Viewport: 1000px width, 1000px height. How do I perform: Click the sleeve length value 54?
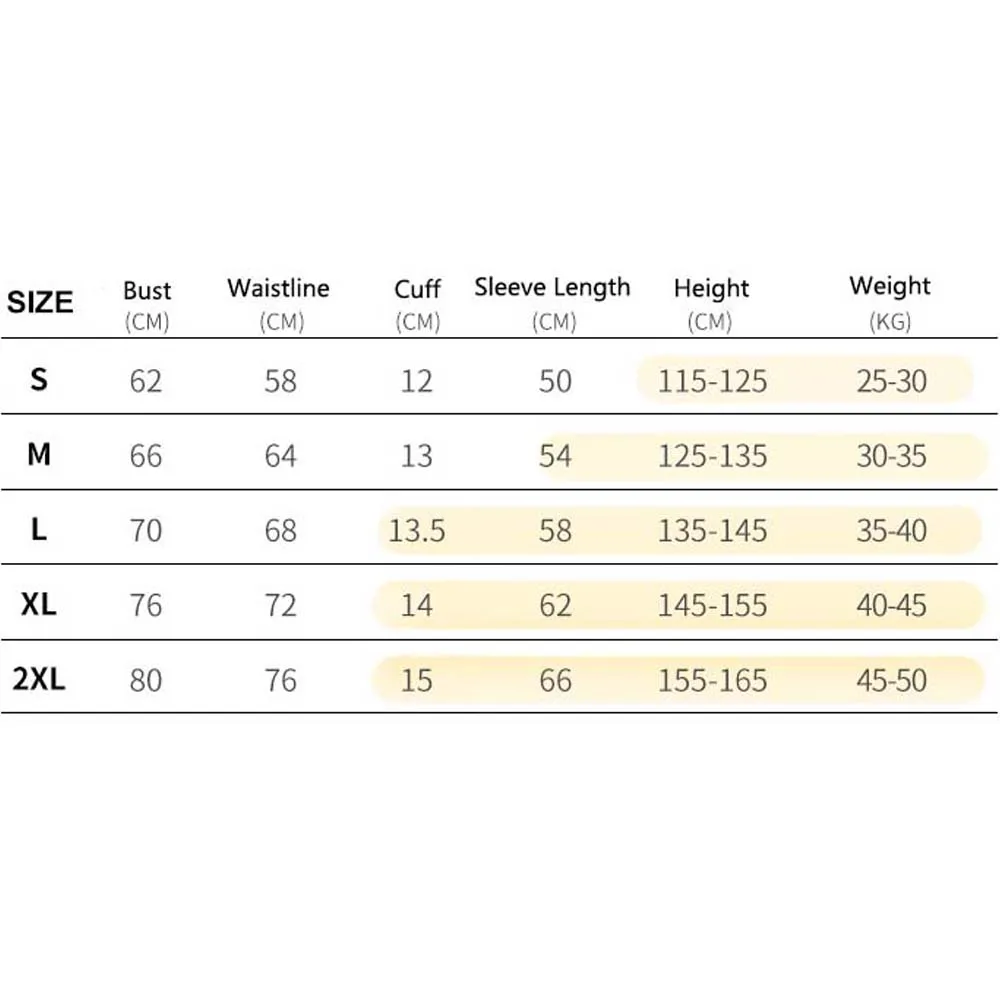[x=555, y=456]
